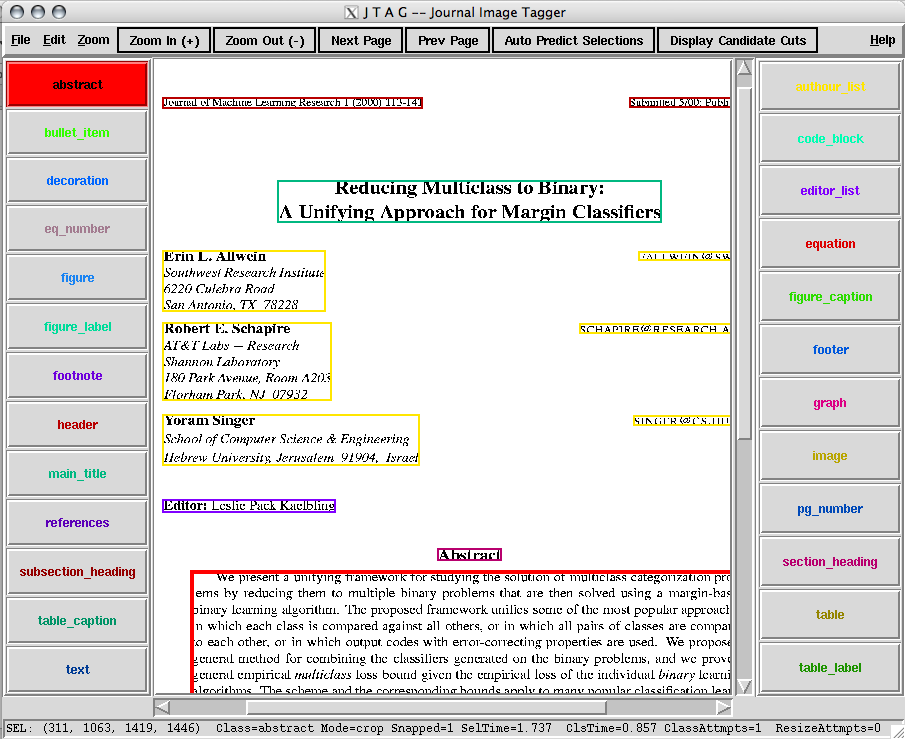Viewport: 905px width, 739px height.
Task: Select the figure_caption class button
Action: pyautogui.click(x=830, y=297)
